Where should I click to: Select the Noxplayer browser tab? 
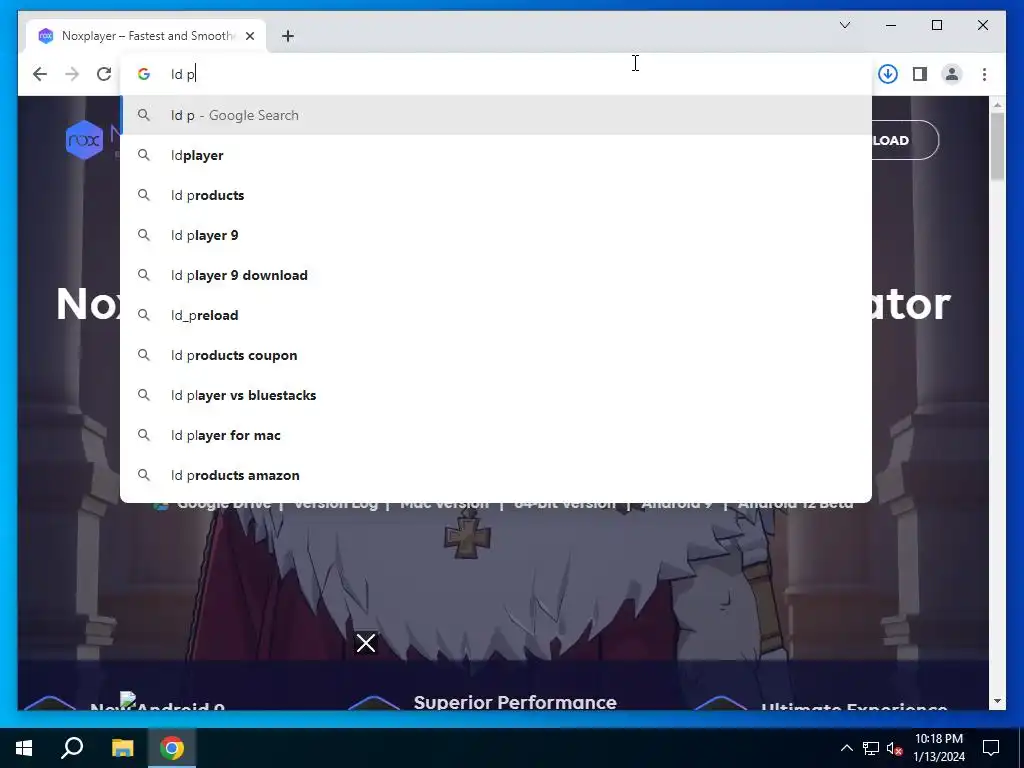(146, 36)
